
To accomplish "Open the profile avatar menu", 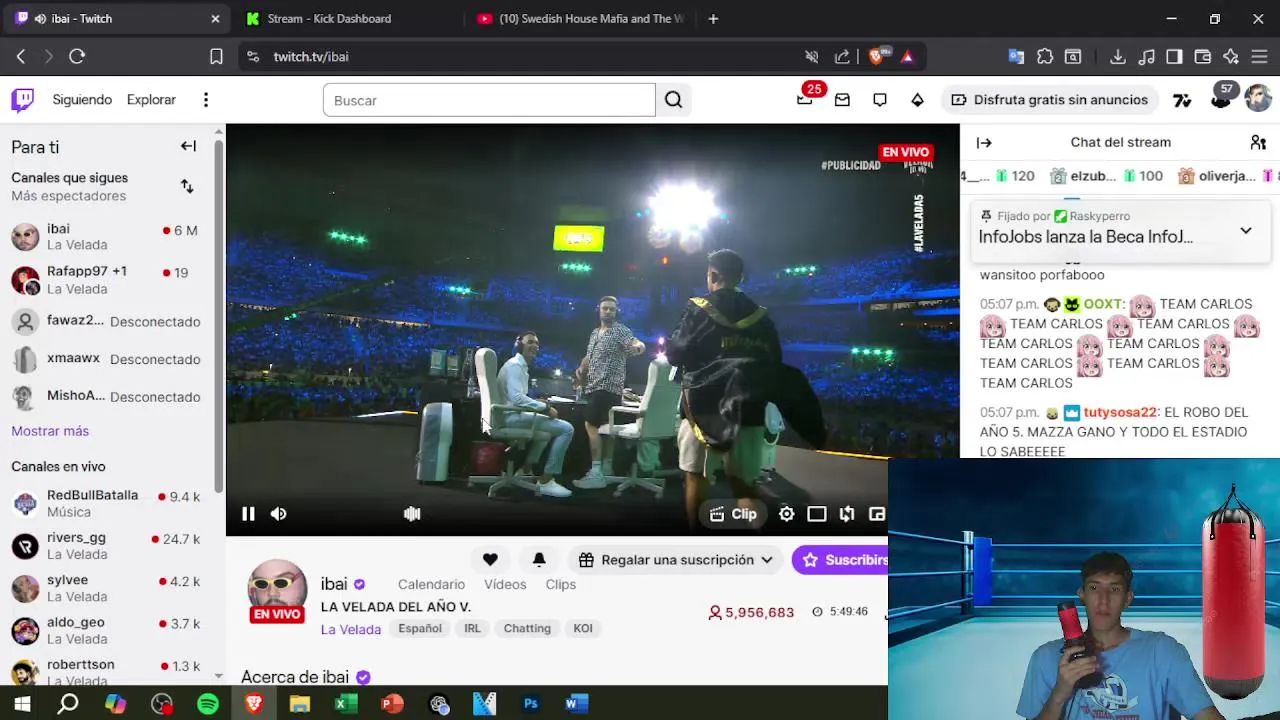I will coord(1258,99).
